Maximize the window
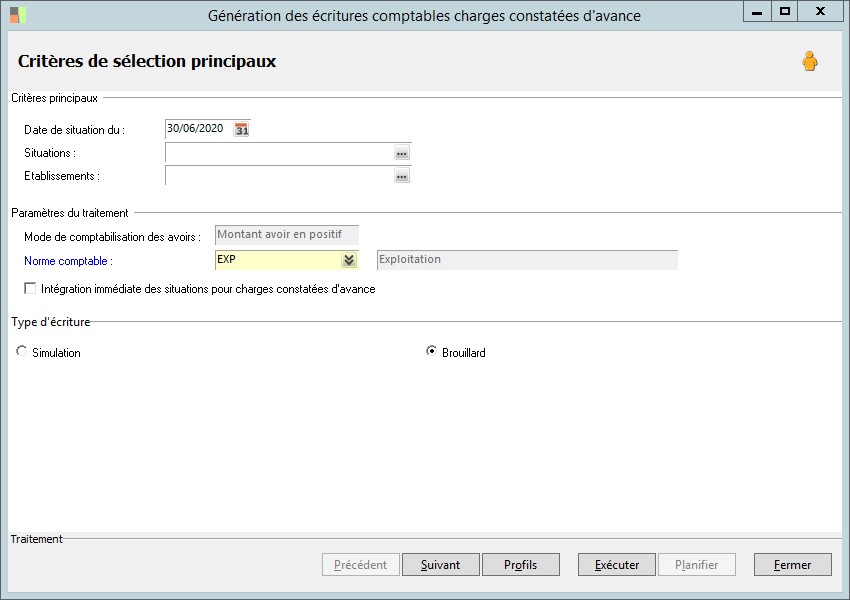The image size is (850, 600). 784,11
